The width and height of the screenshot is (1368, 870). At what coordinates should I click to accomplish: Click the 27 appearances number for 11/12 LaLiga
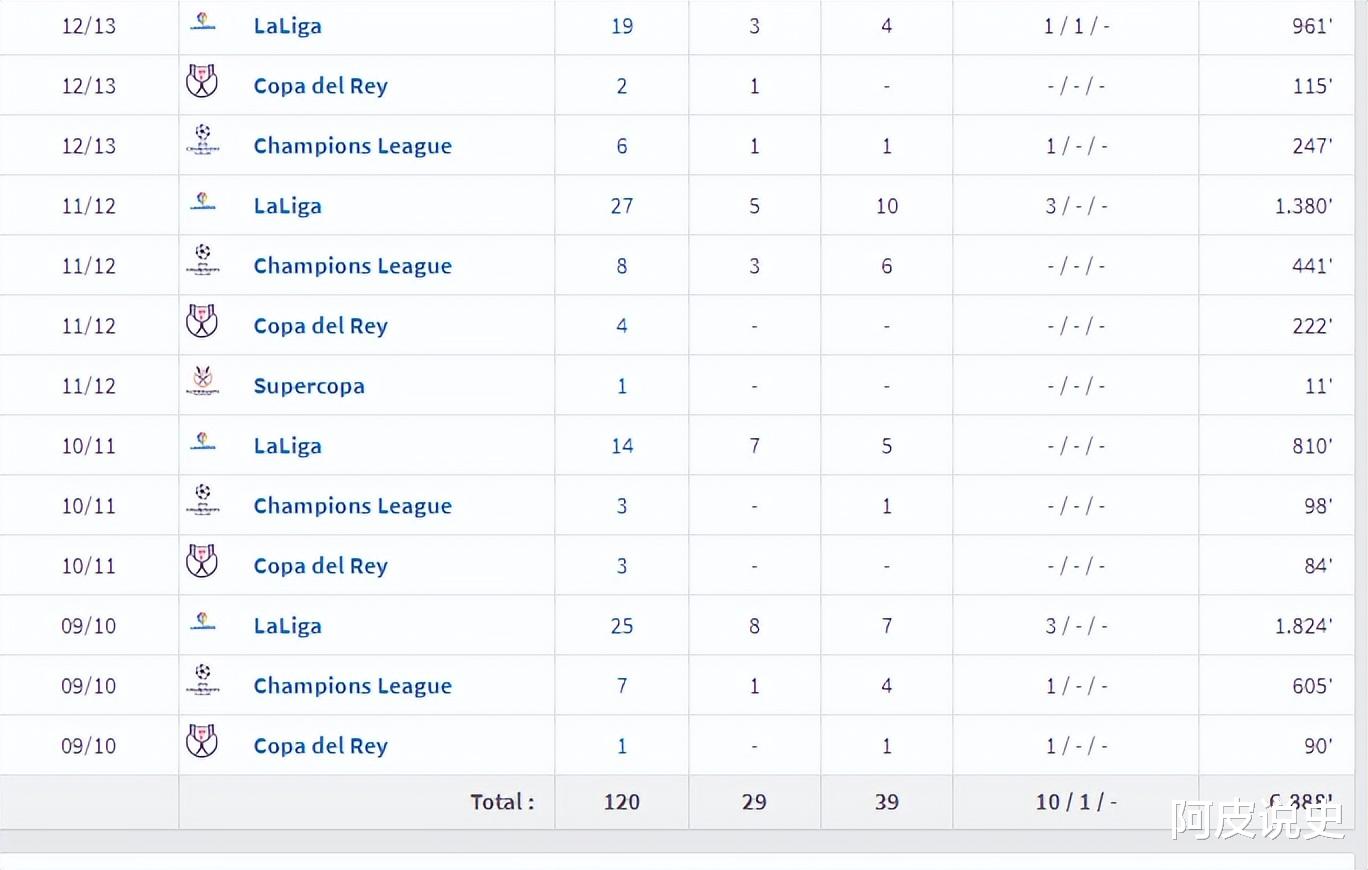tap(622, 206)
